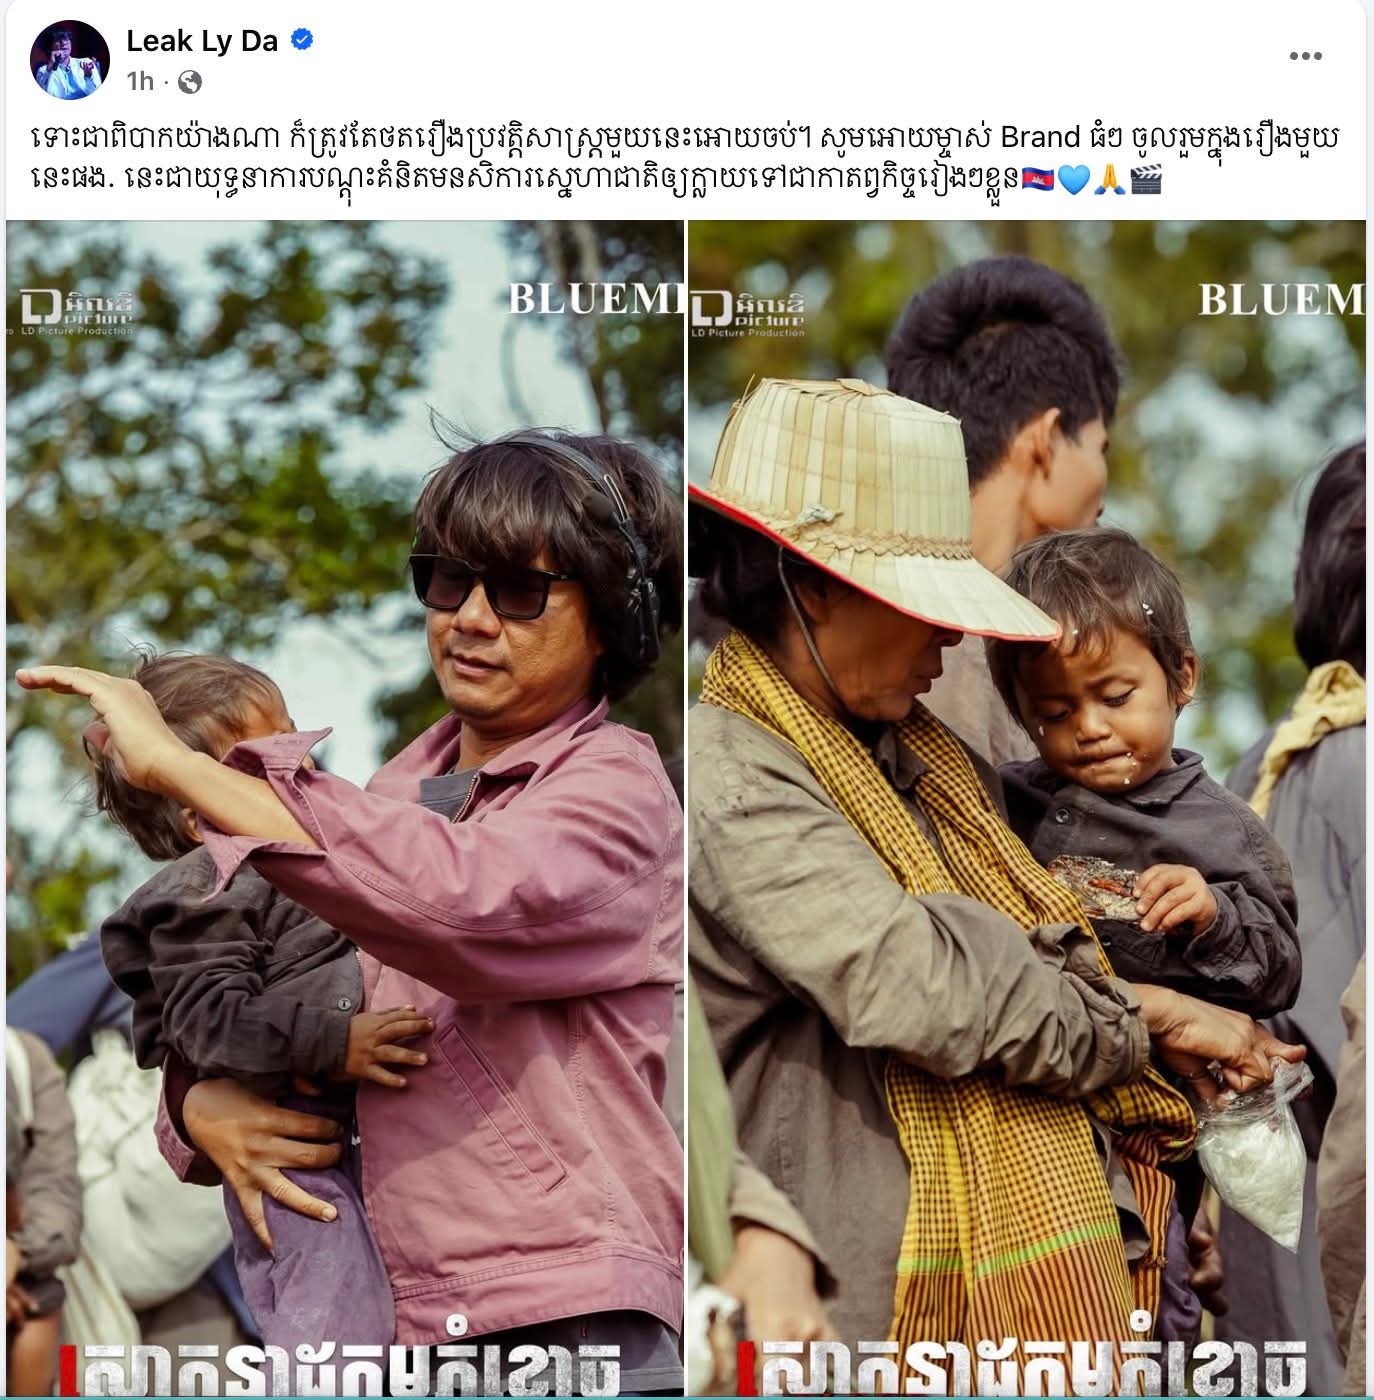Viewport: 1374px width, 1400px height.
Task: Click the clapperboard emoji
Action: [x=1145, y=181]
